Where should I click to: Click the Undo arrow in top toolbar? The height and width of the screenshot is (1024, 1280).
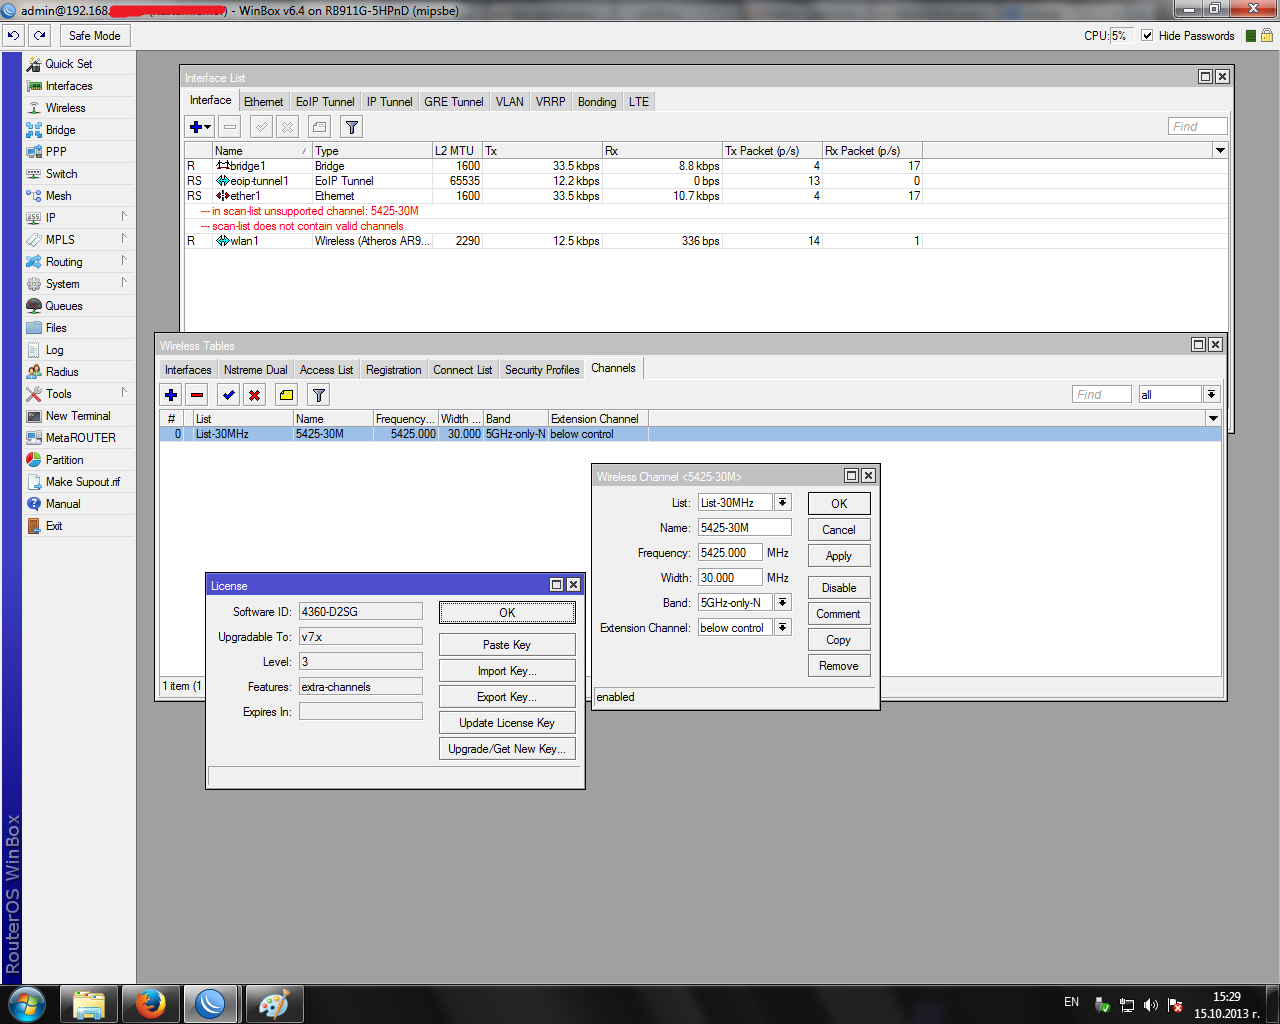13,35
